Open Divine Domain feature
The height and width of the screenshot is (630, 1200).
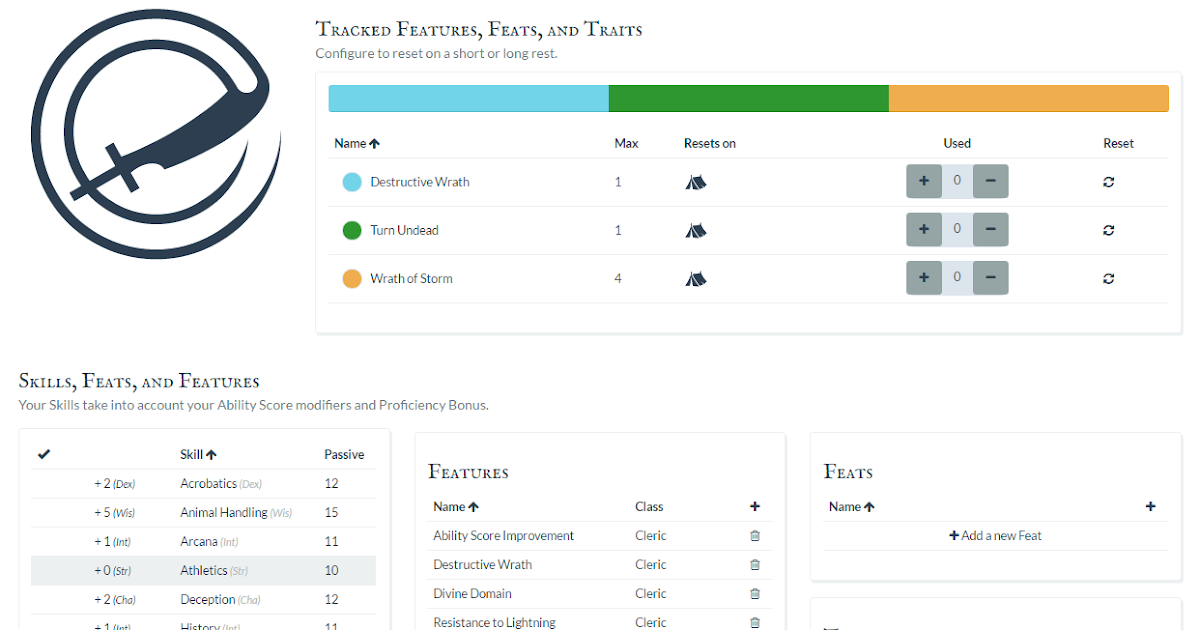click(472, 594)
